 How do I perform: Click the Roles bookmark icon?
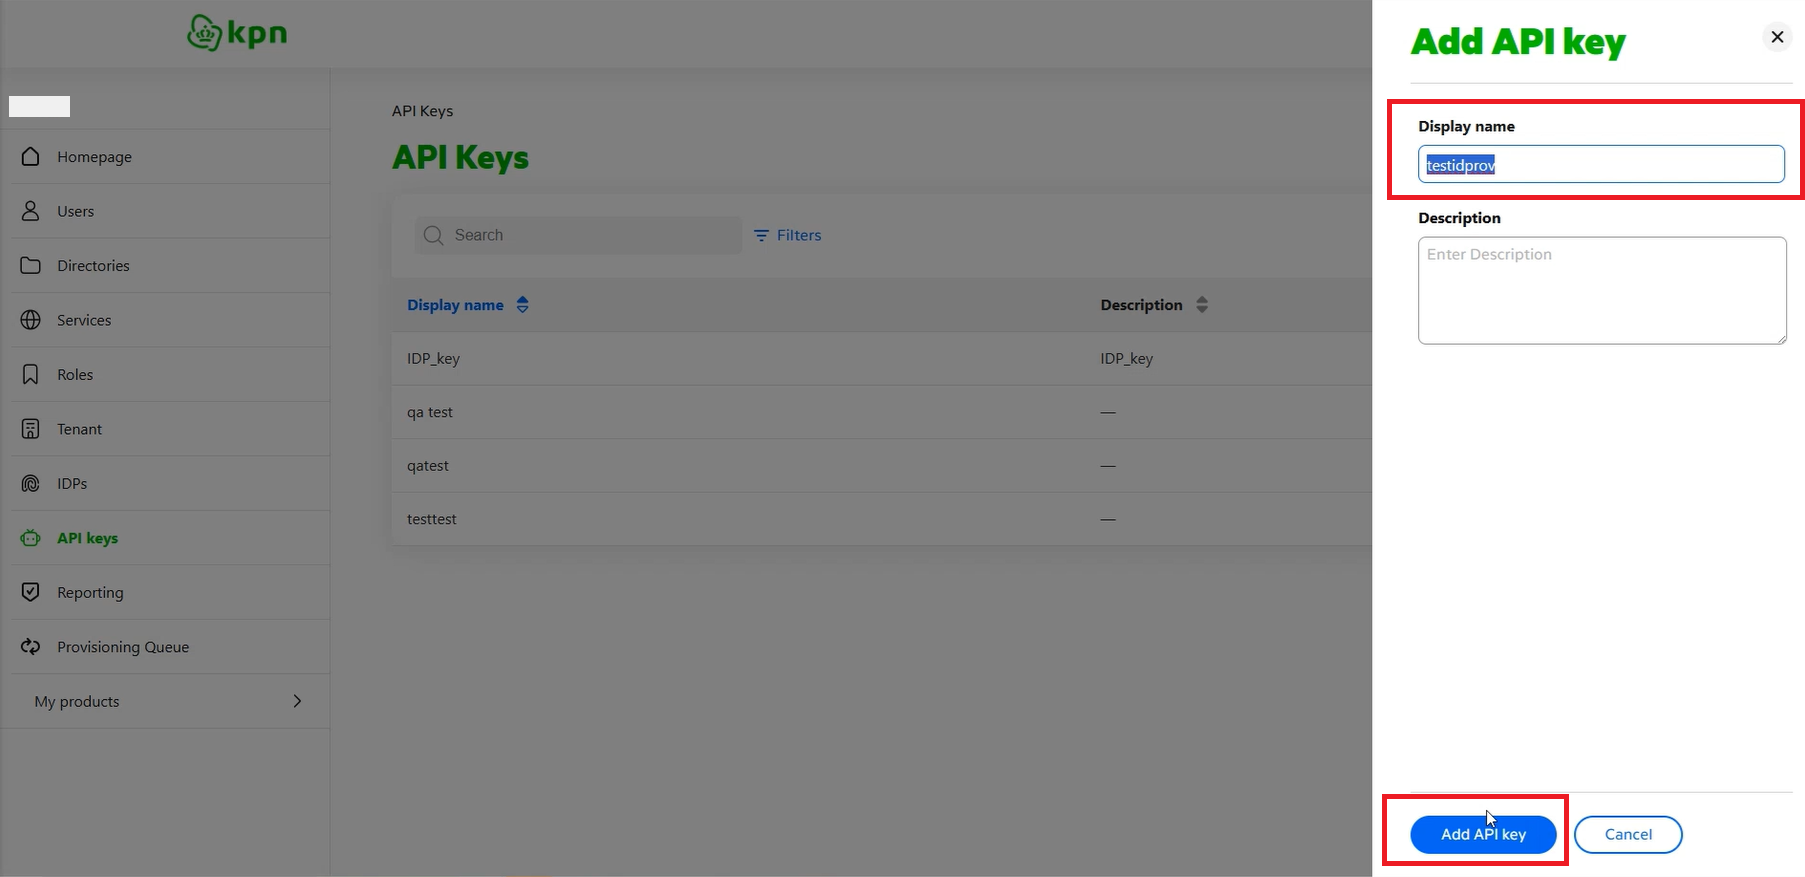31,374
